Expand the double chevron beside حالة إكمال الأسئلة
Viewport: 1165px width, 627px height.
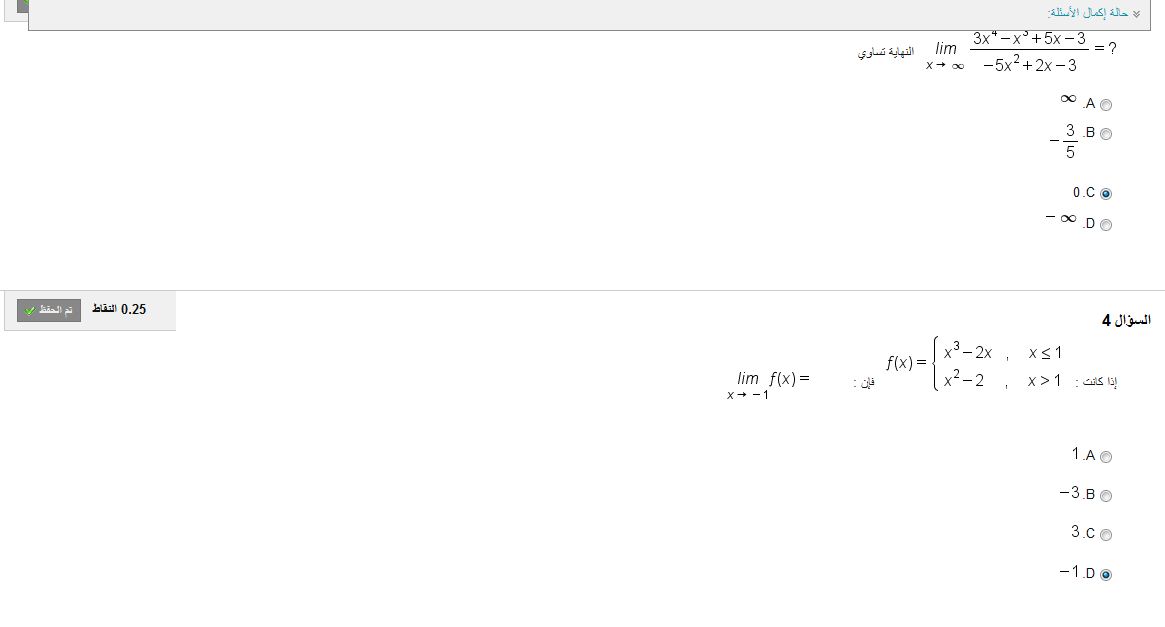pyautogui.click(x=1136, y=14)
